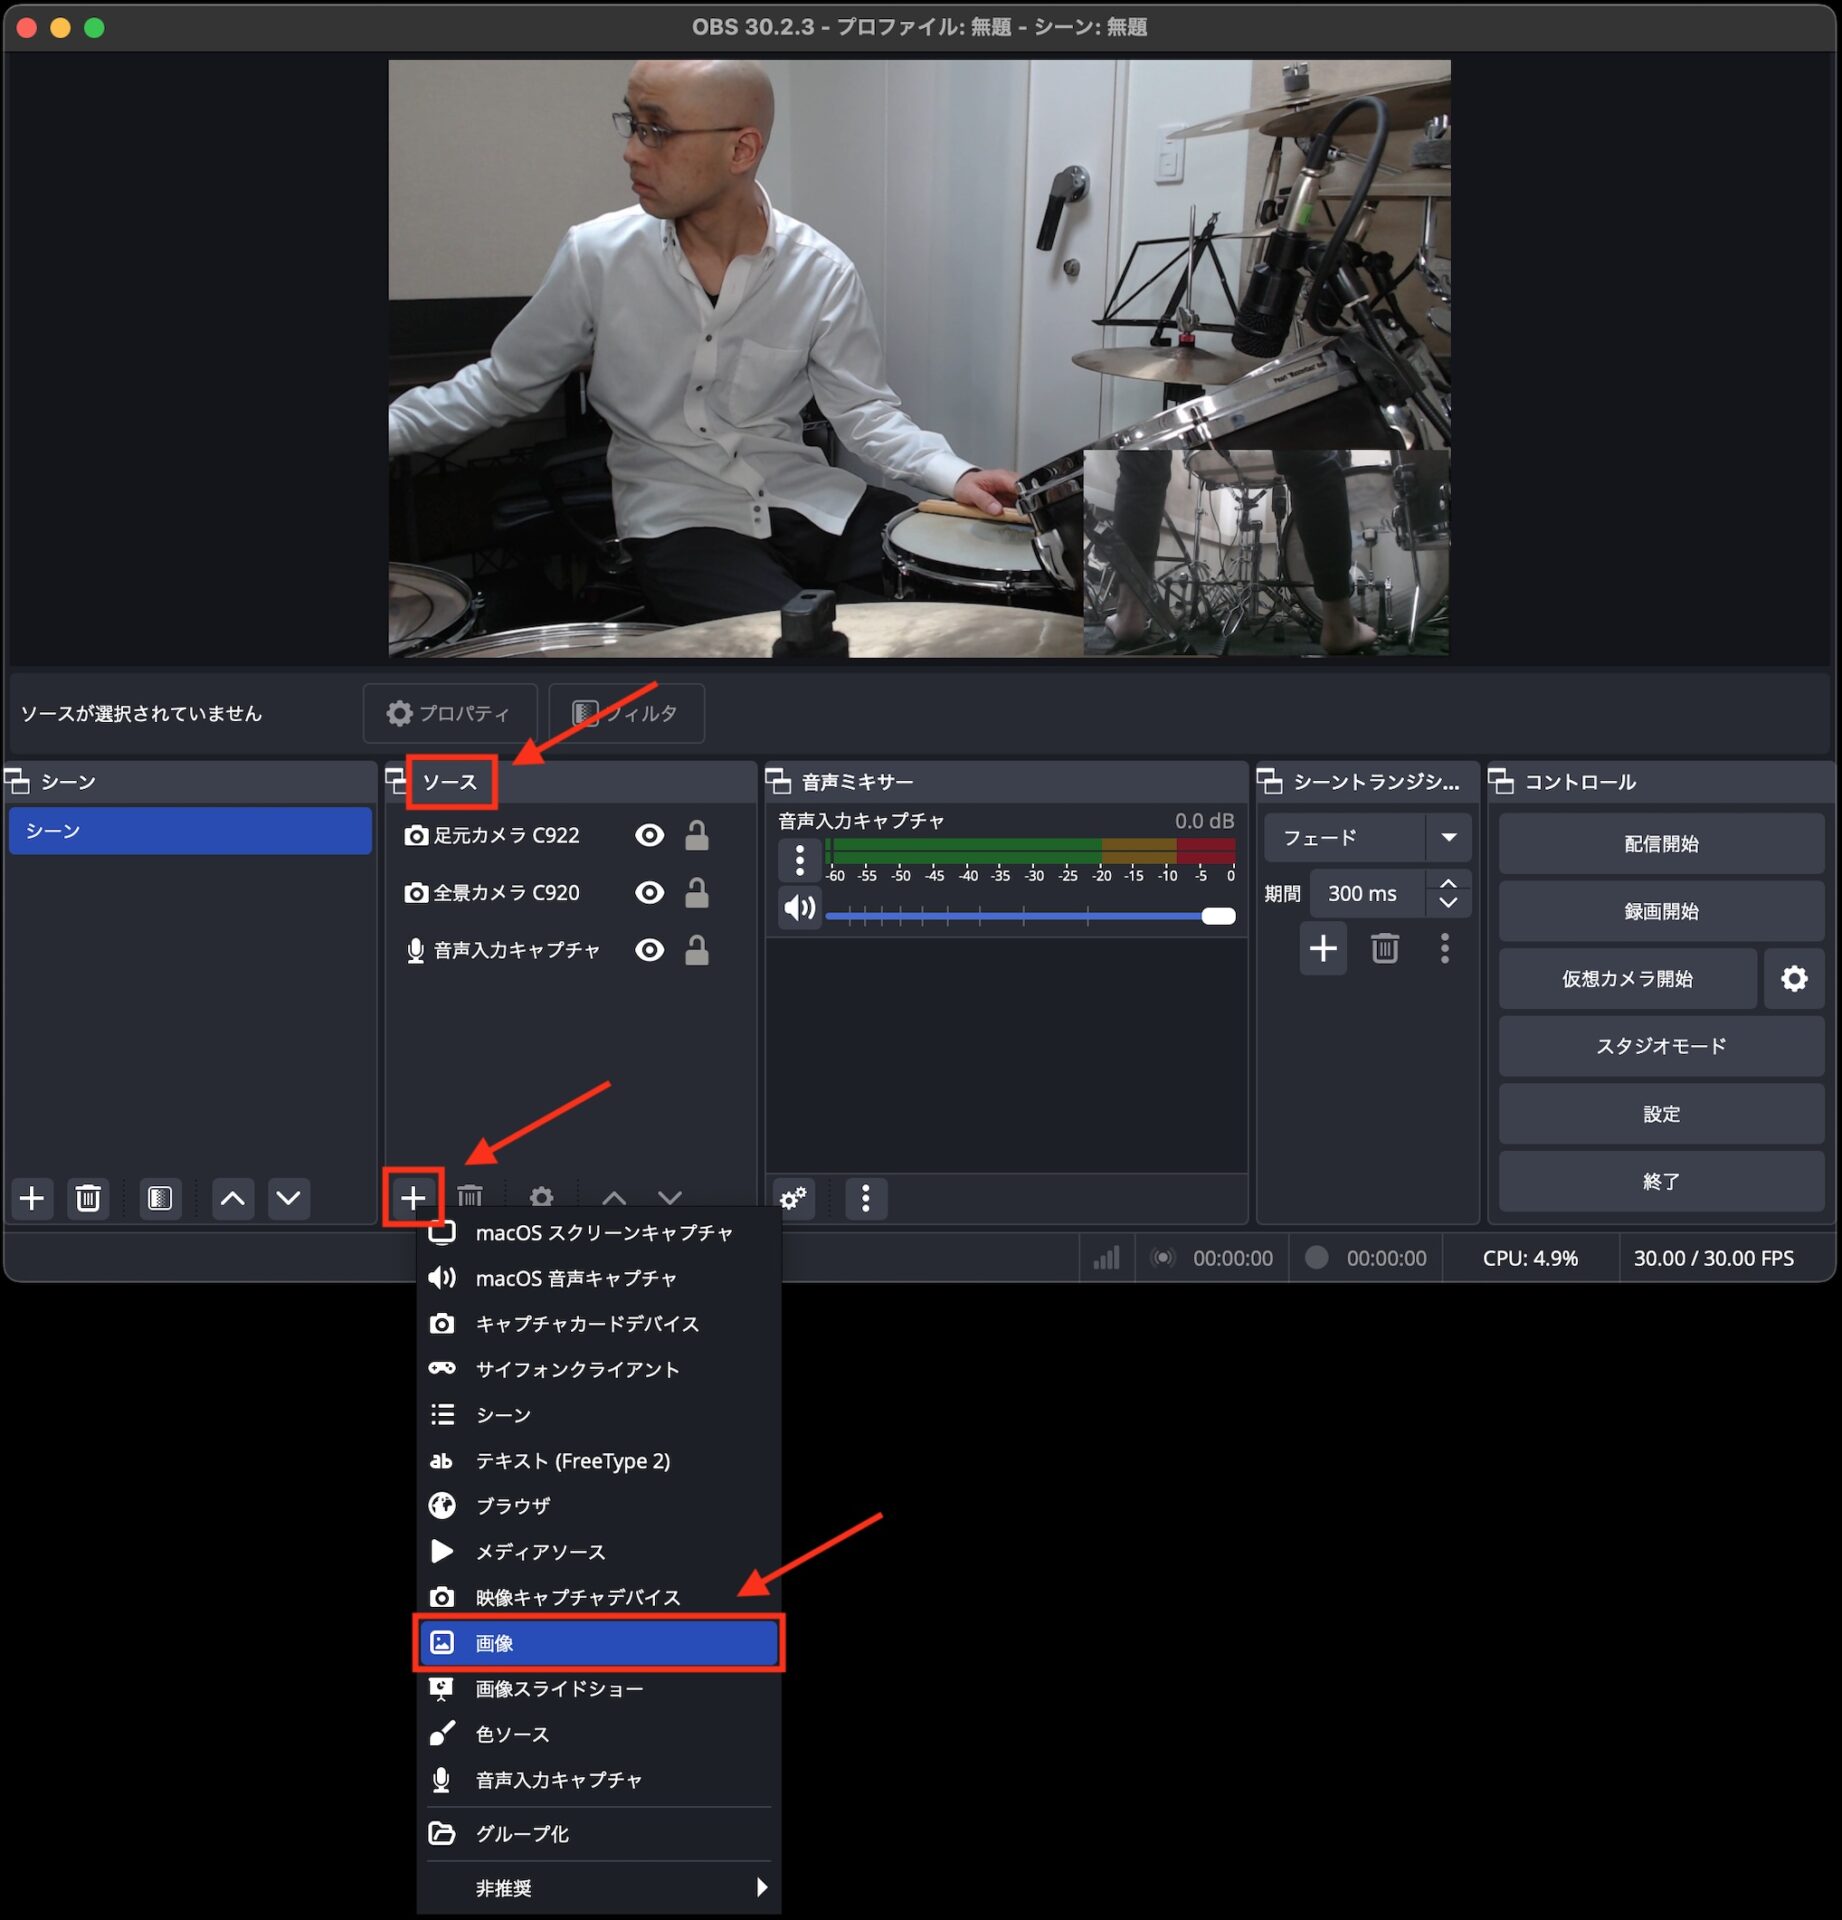The height and width of the screenshot is (1920, 1842).
Task: Move source down in Sources toolbar
Action: pyautogui.click(x=670, y=1196)
